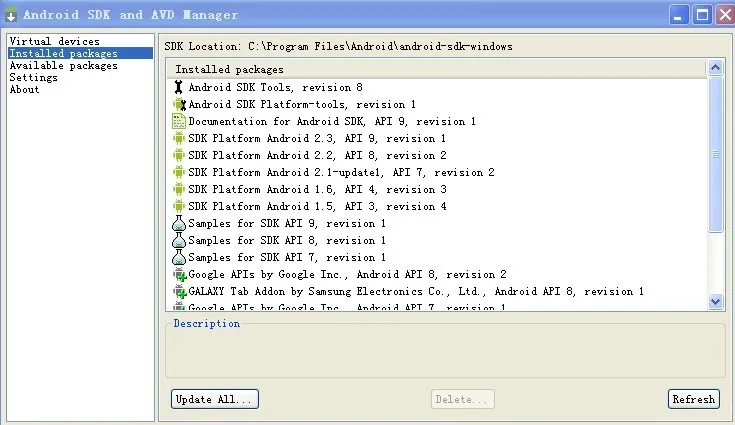Select 'SDK Platform Android 2.3, API 9'

click(317, 138)
